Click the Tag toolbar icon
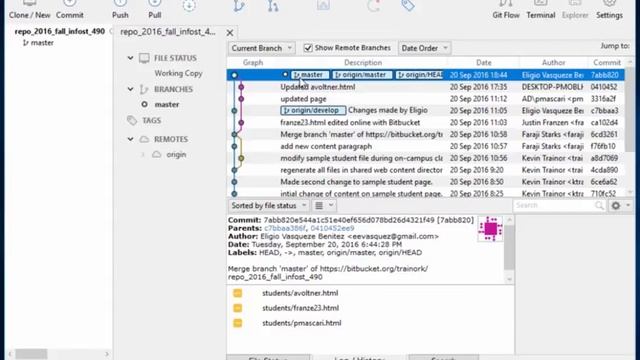The width and height of the screenshot is (640, 360). (408, 5)
